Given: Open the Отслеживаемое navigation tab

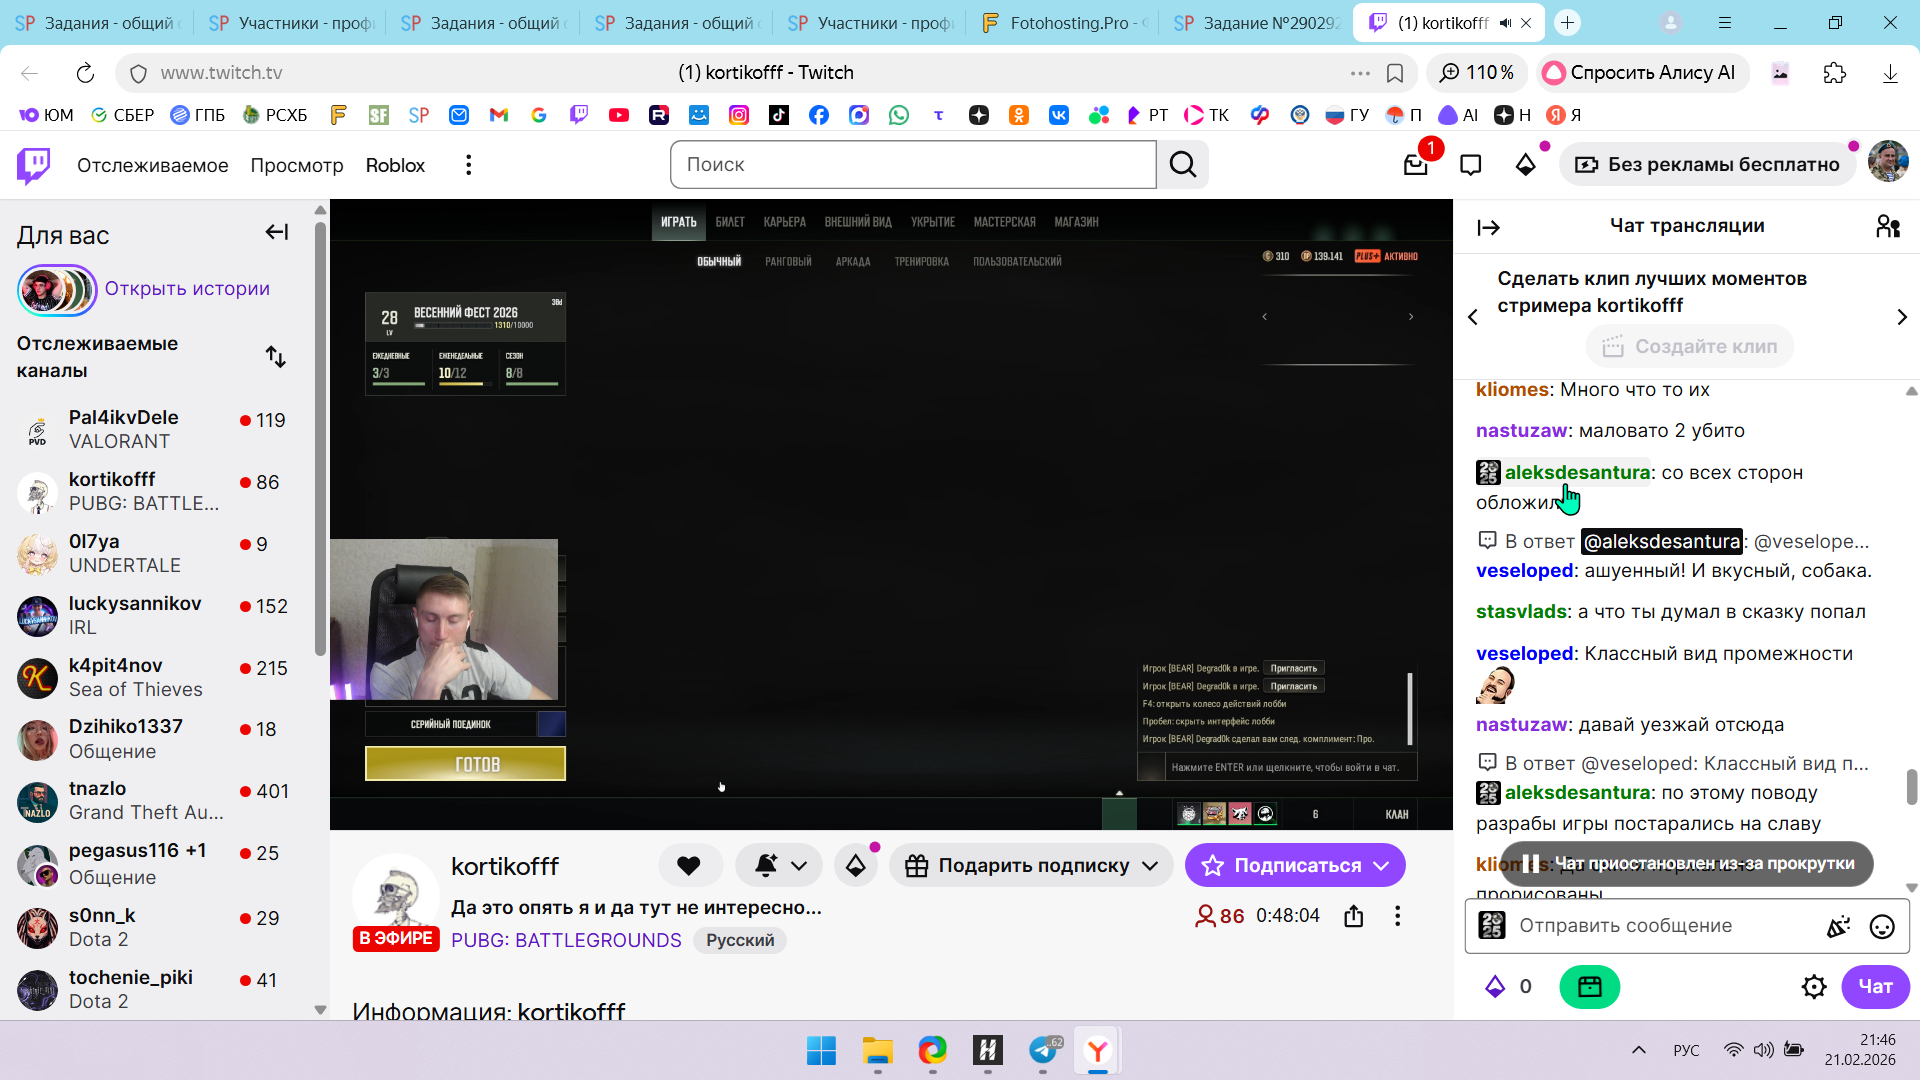Looking at the screenshot, I should [152, 166].
